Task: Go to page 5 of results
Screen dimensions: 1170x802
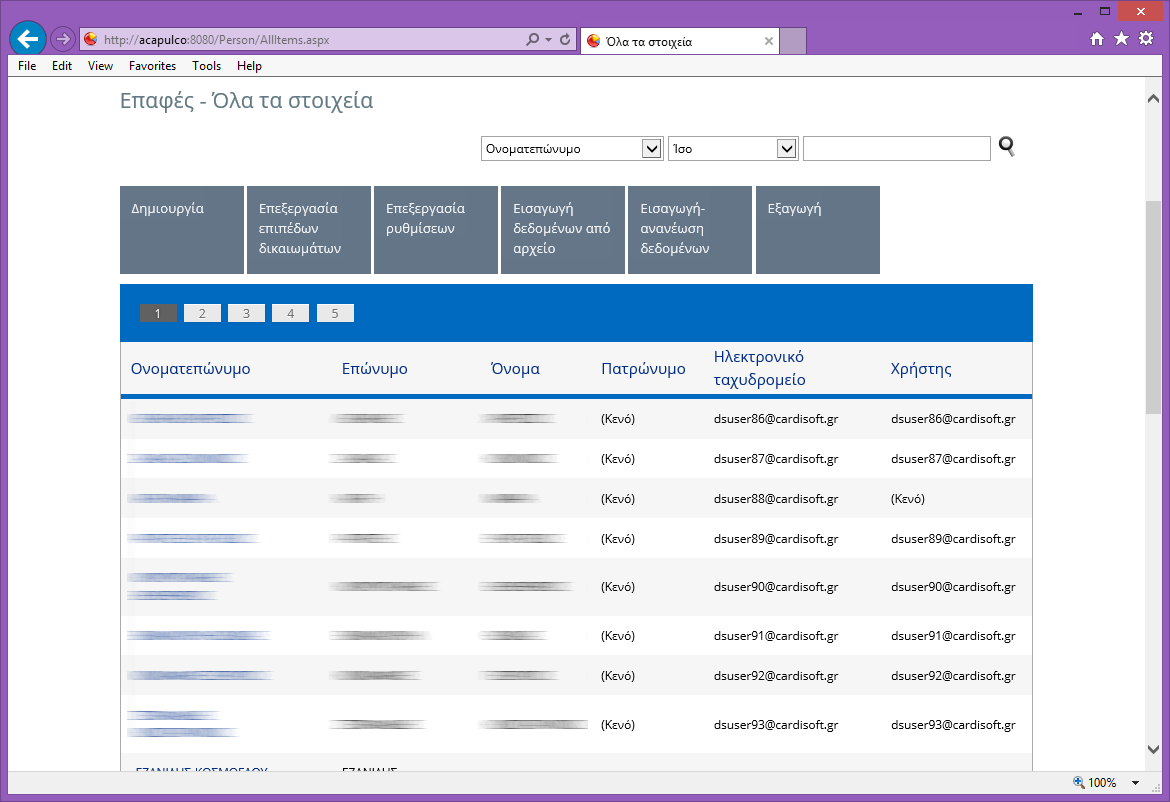Action: 335,313
